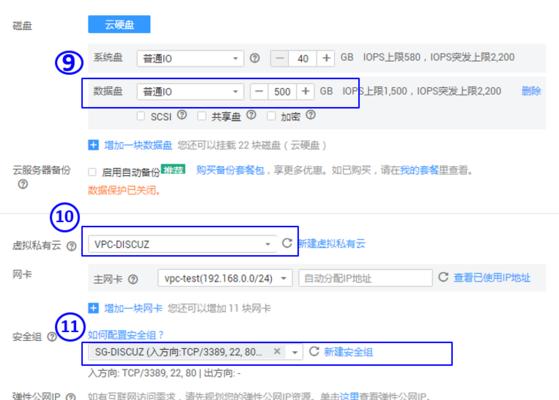The height and width of the screenshot is (400, 559).
Task: Click help icon next to 共享盘
Action: [251, 115]
